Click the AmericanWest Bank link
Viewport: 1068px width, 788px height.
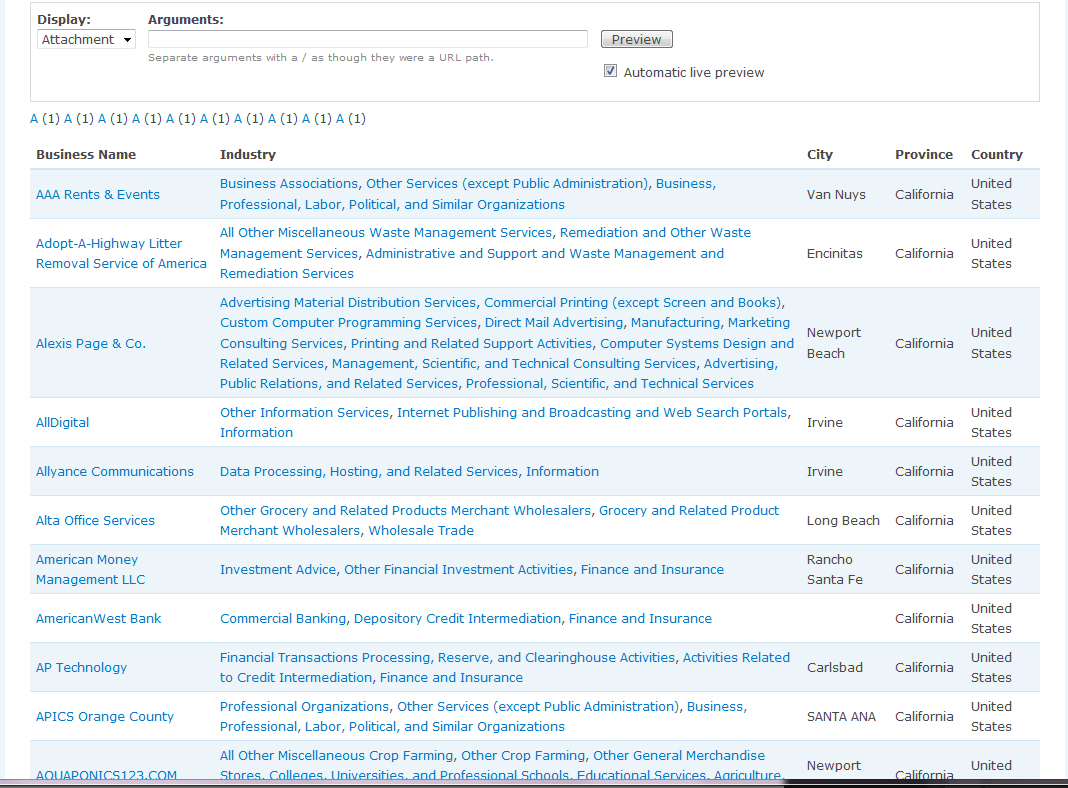click(x=98, y=619)
